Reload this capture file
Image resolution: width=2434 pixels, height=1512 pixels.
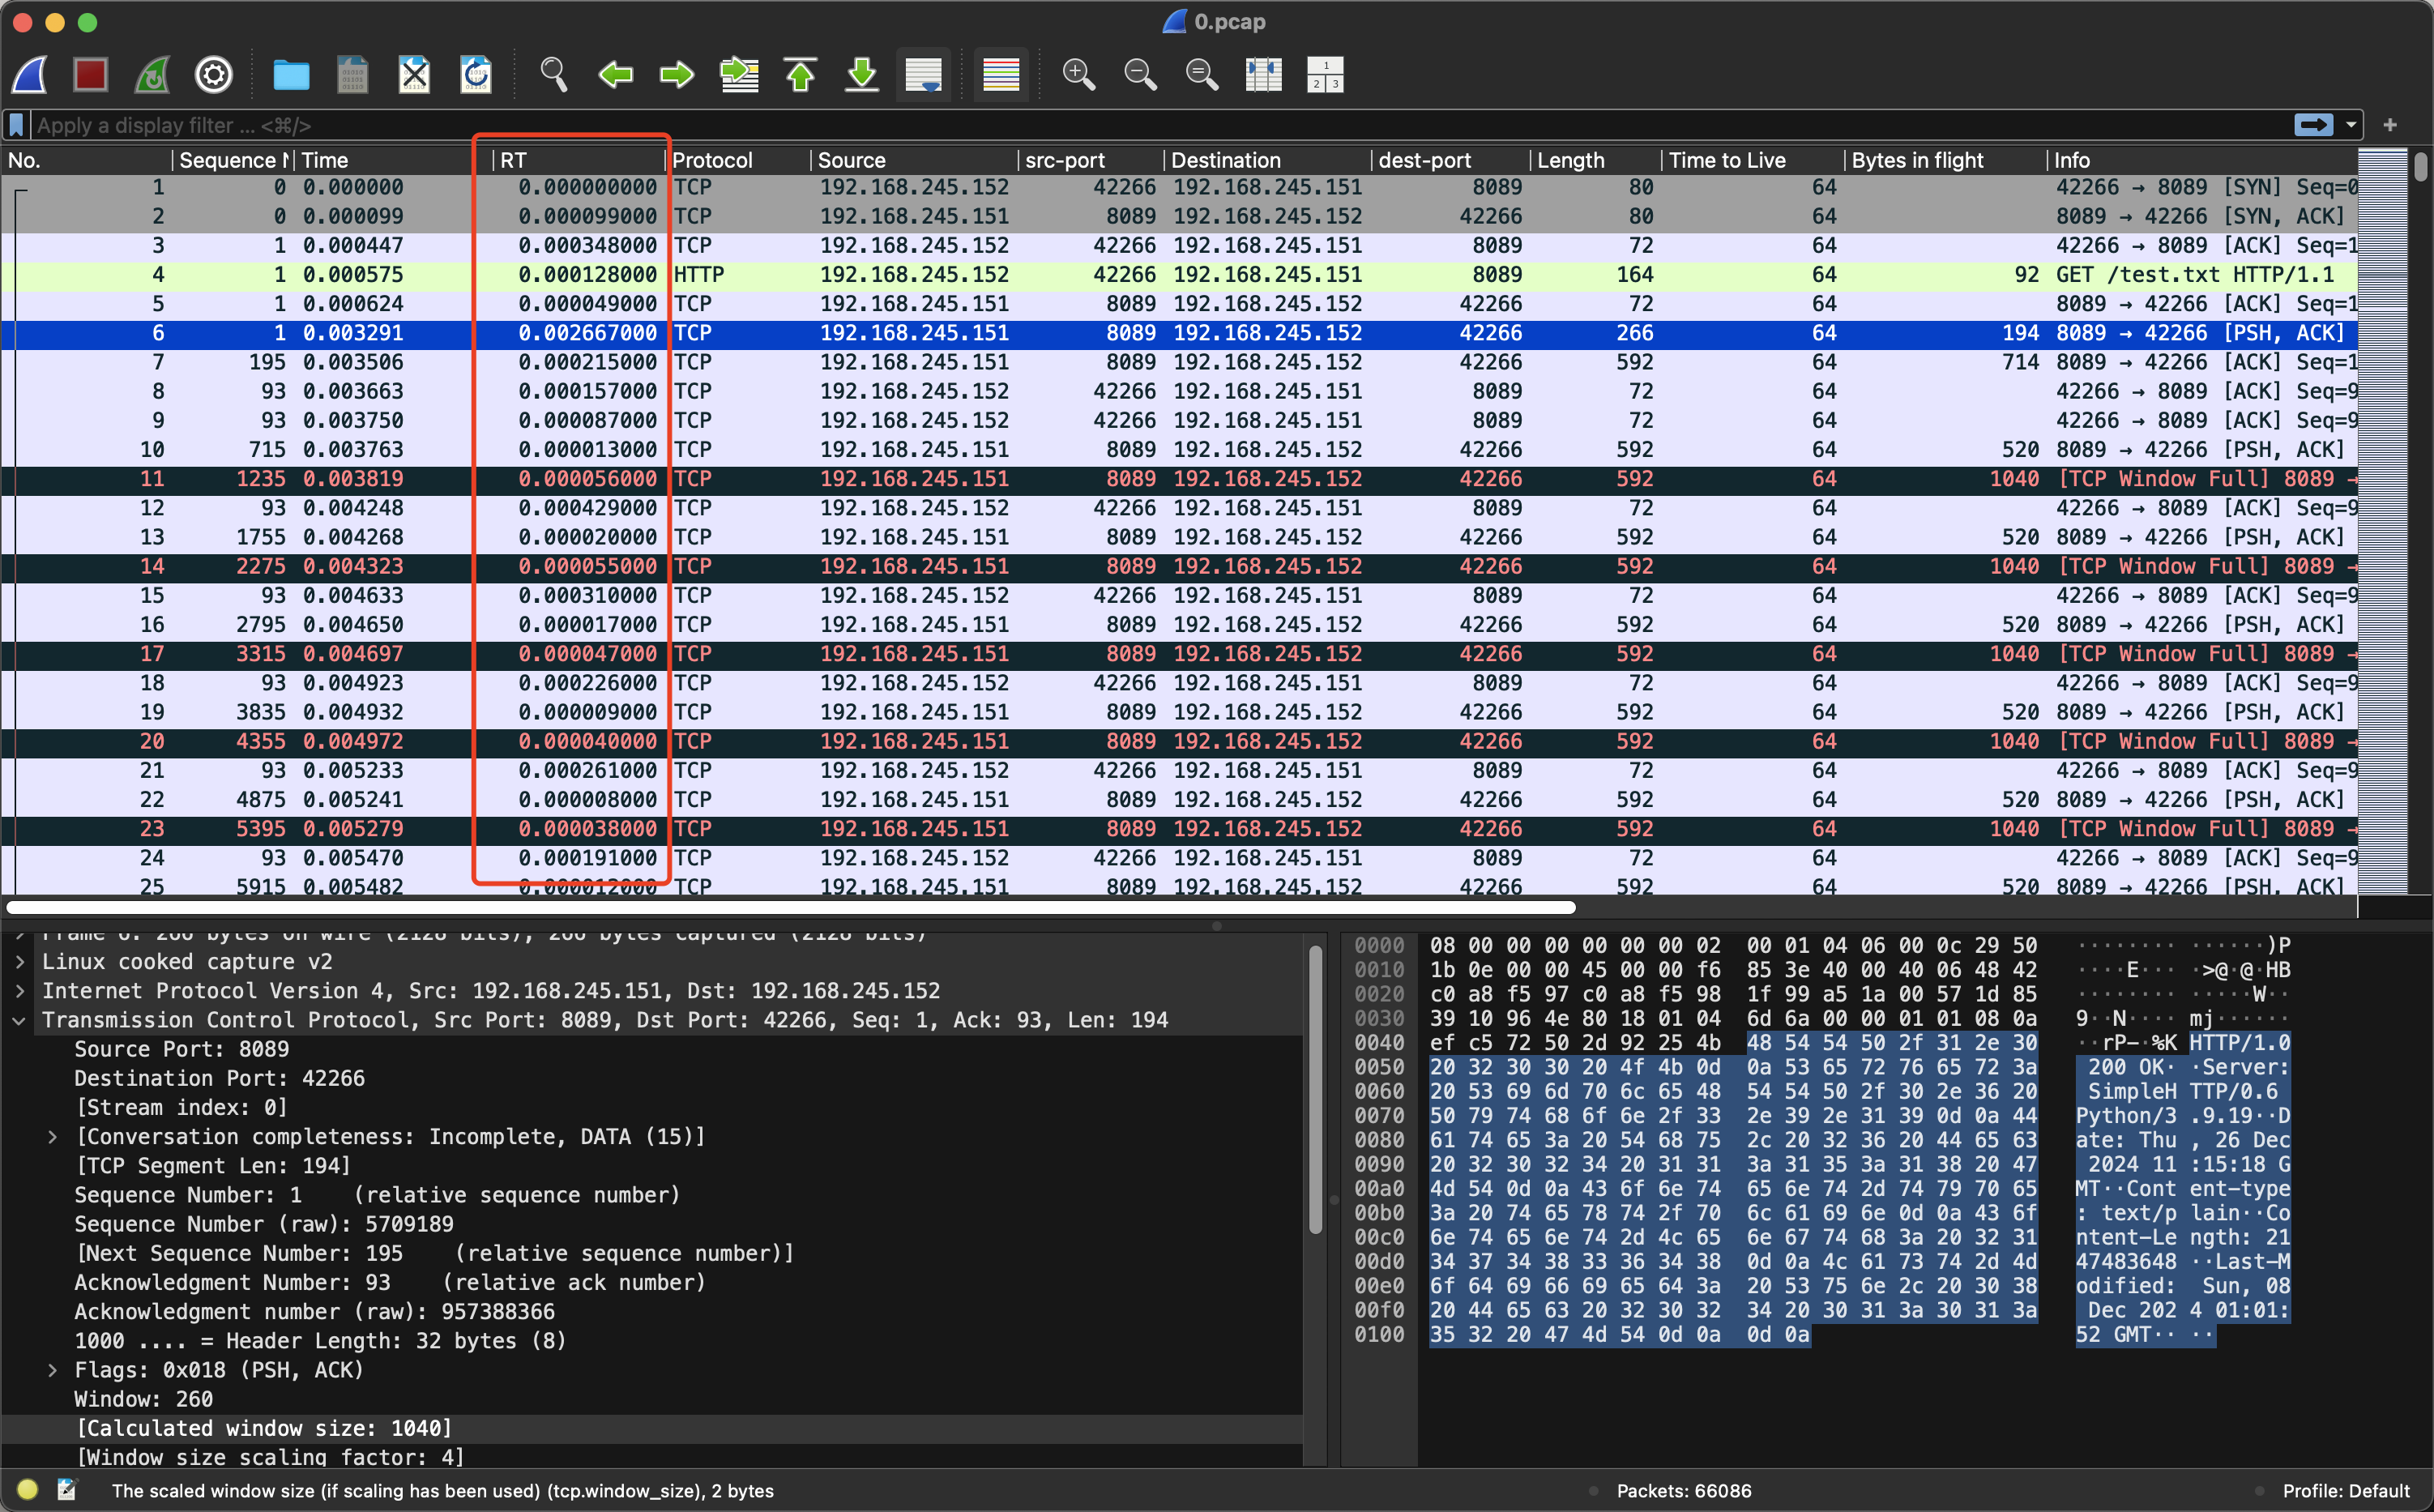click(x=476, y=74)
